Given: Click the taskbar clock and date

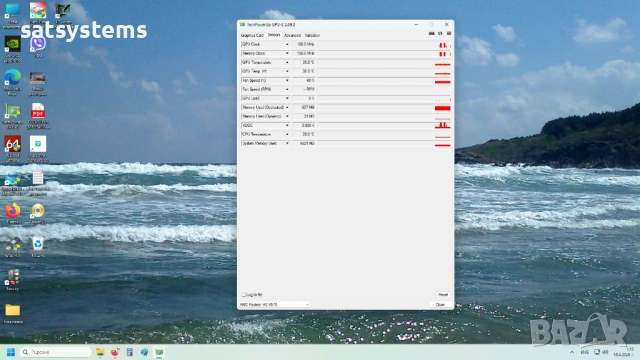Looking at the screenshot, I should (x=624, y=352).
